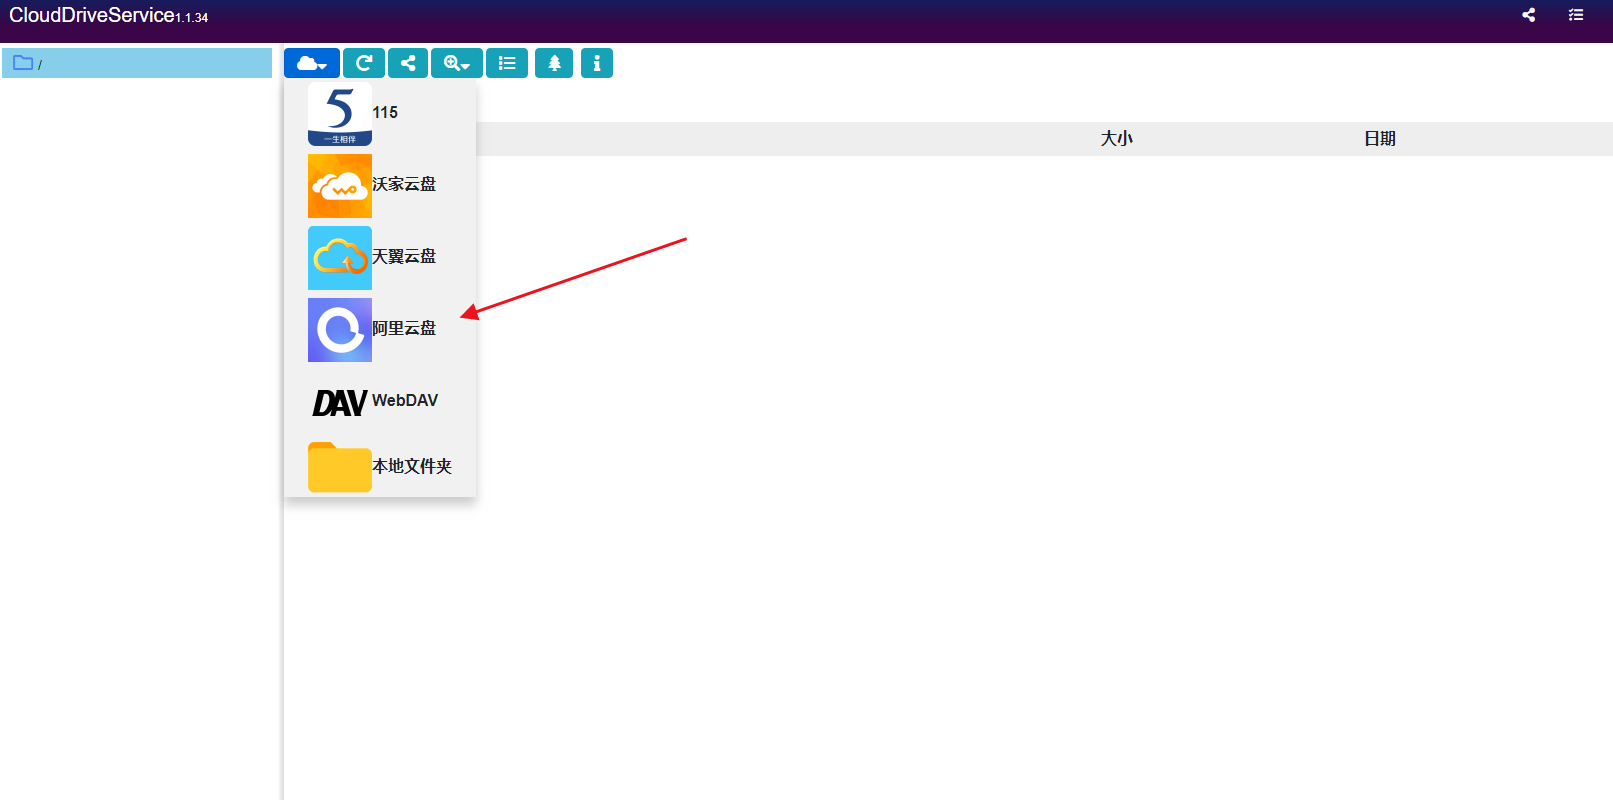Choose 天翼云盘 from the menu
The image size is (1613, 800).
coord(380,257)
